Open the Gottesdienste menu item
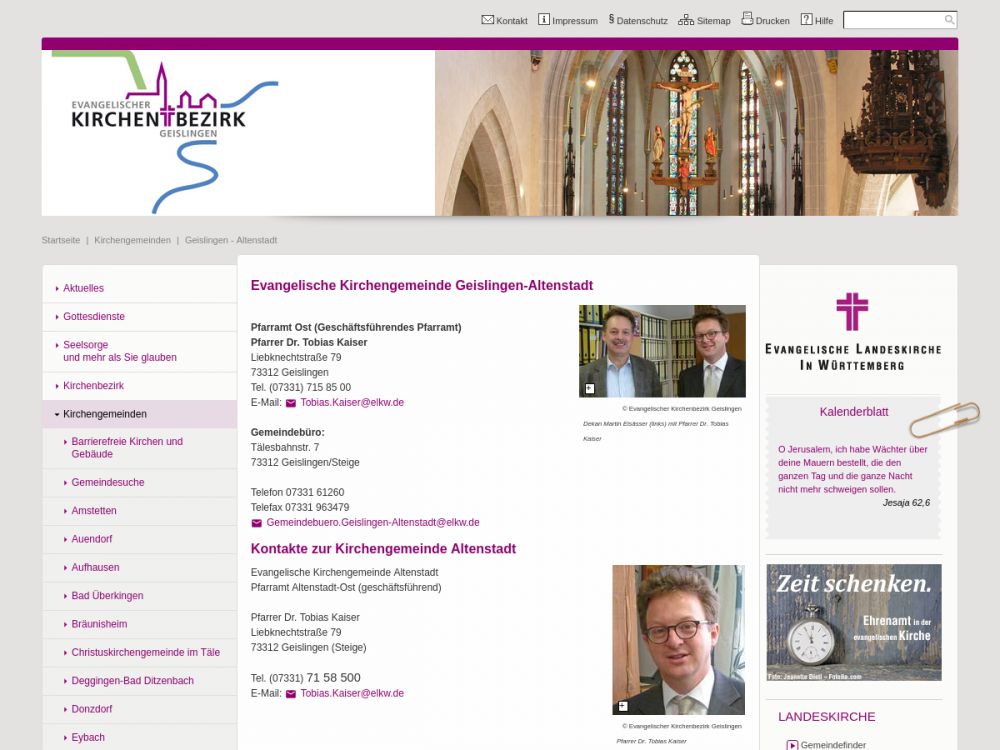Viewport: 1000px width, 750px height. 94,317
